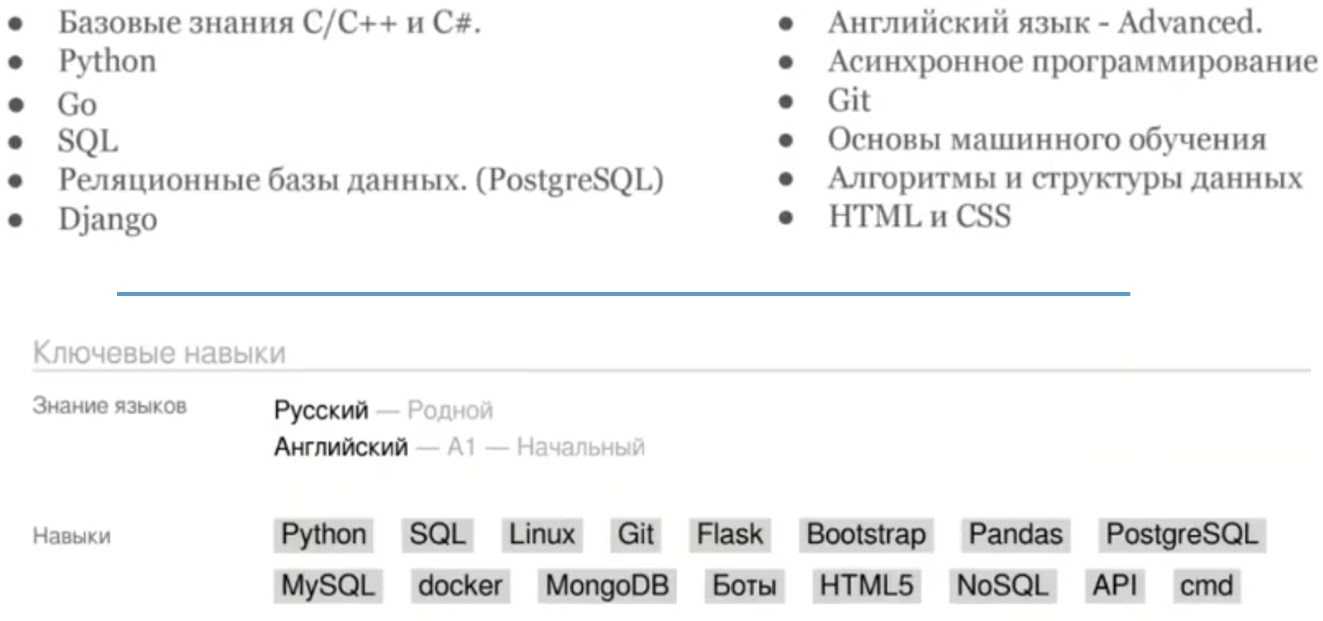
Task: Select the cmd skill tag
Action: pyautogui.click(x=1206, y=586)
